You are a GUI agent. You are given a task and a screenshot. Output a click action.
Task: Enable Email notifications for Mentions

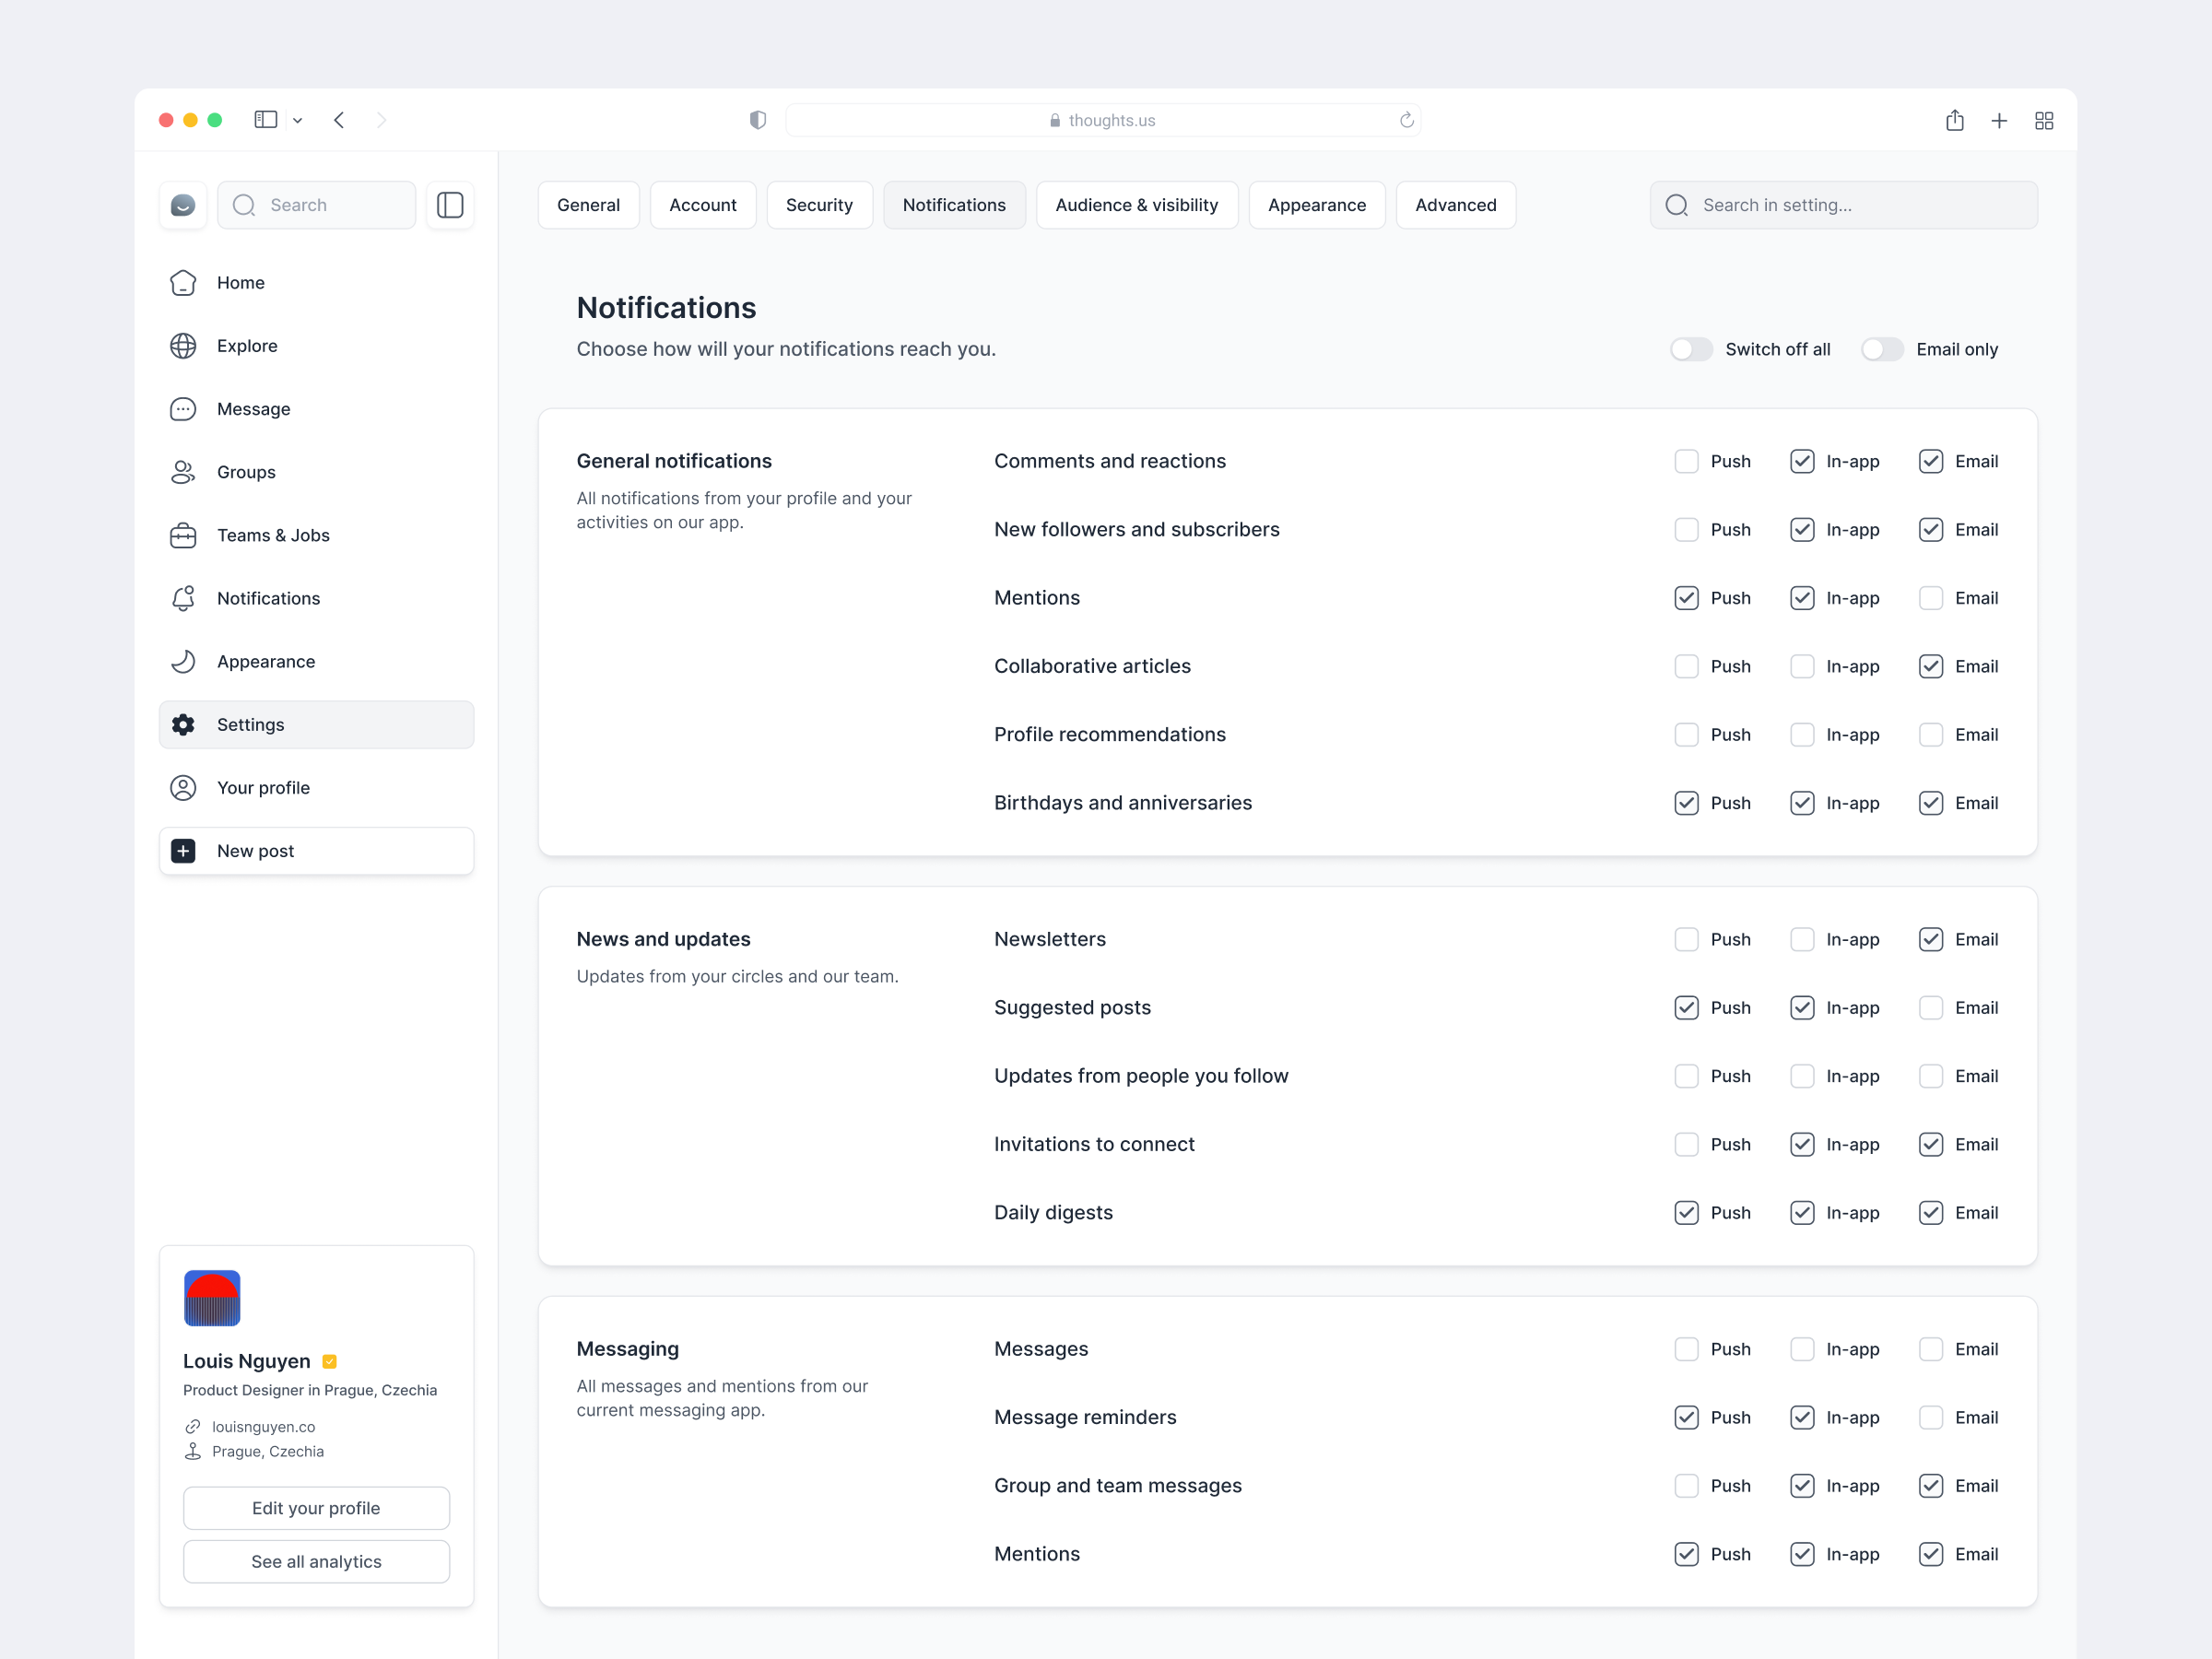(1930, 597)
